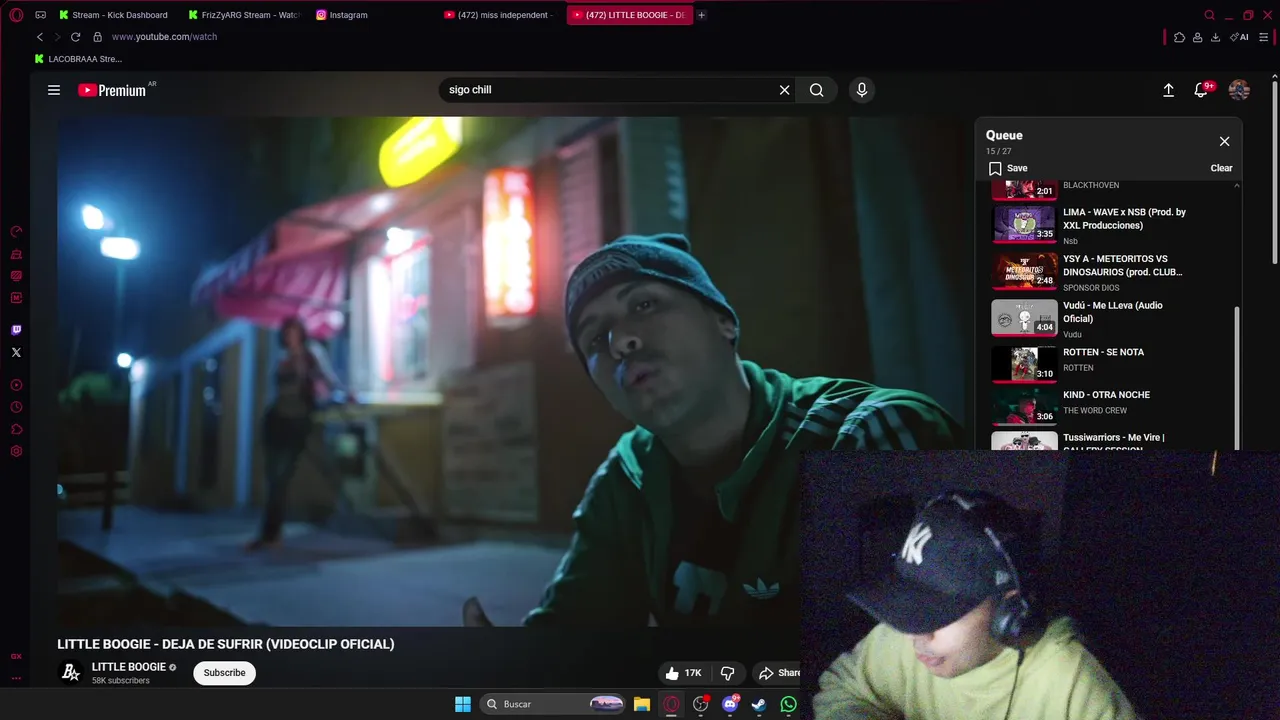This screenshot has width=1280, height=720.
Task: Focus the address bar www.youtube.com/watch
Action: tap(164, 37)
